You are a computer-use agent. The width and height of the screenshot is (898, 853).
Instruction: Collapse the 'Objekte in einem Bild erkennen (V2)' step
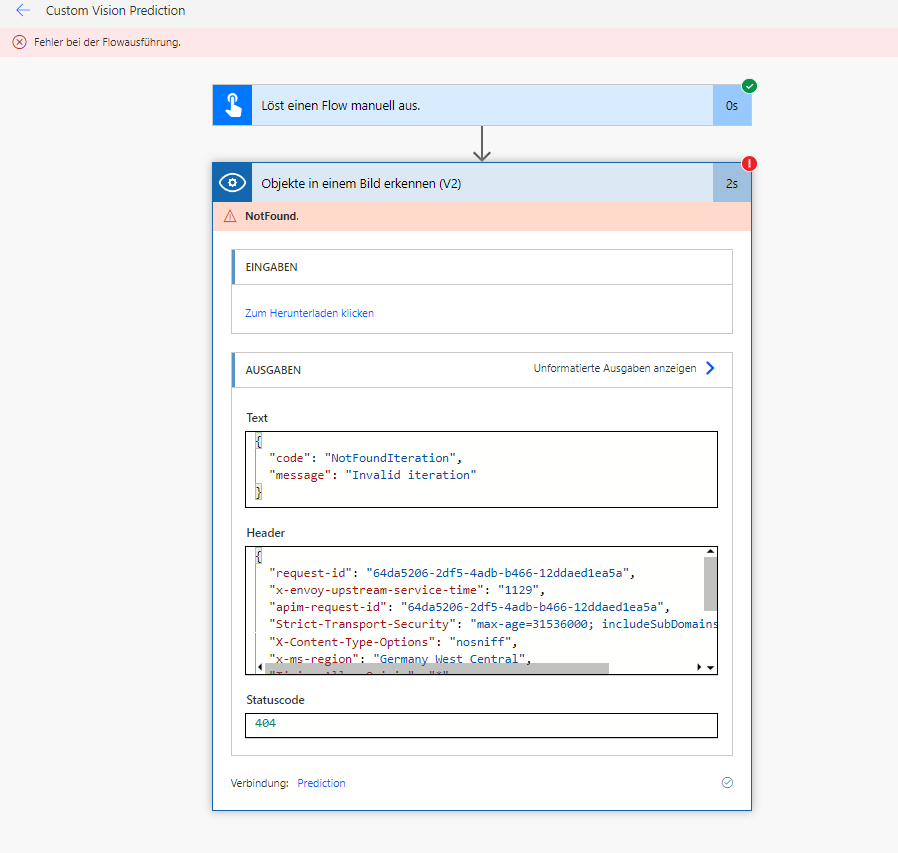pyautogui.click(x=482, y=183)
